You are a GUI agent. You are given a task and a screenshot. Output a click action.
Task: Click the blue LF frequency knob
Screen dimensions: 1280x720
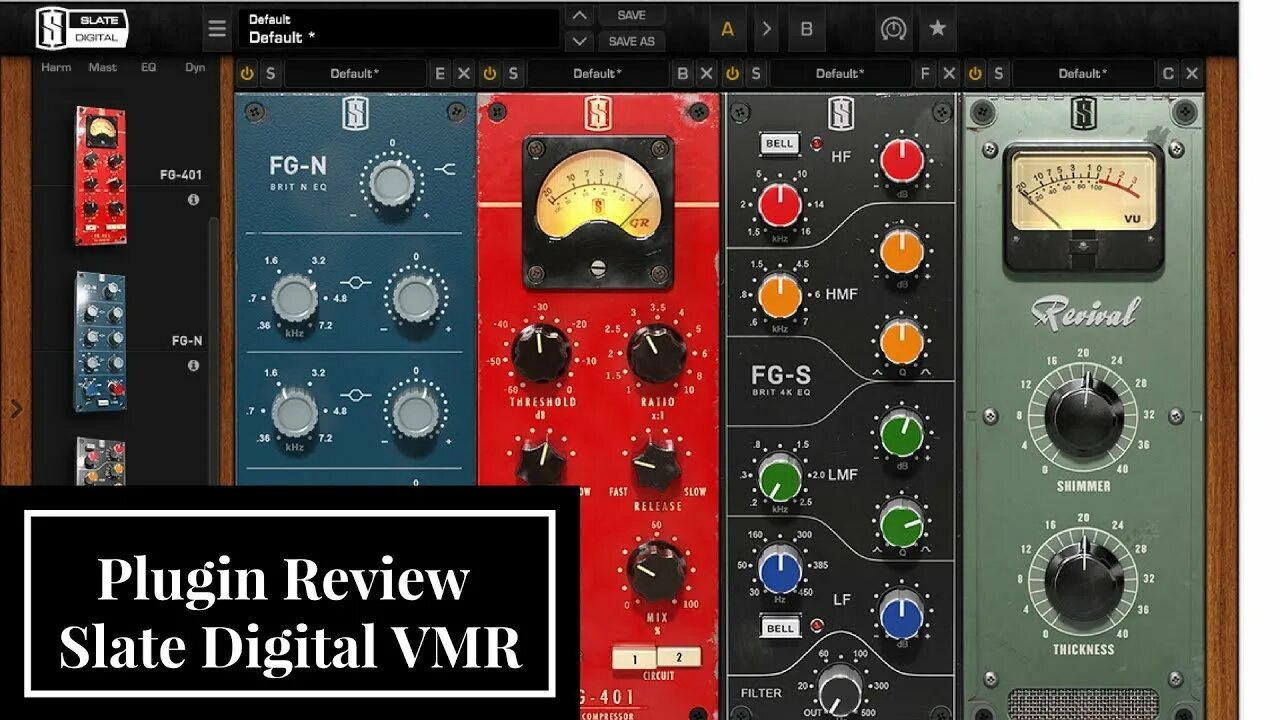(x=780, y=569)
